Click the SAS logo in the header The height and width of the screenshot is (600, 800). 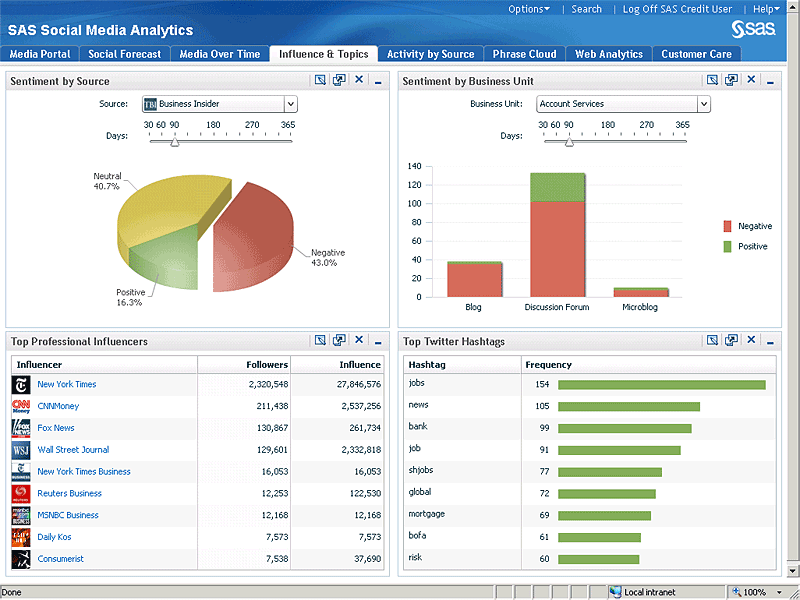(751, 28)
